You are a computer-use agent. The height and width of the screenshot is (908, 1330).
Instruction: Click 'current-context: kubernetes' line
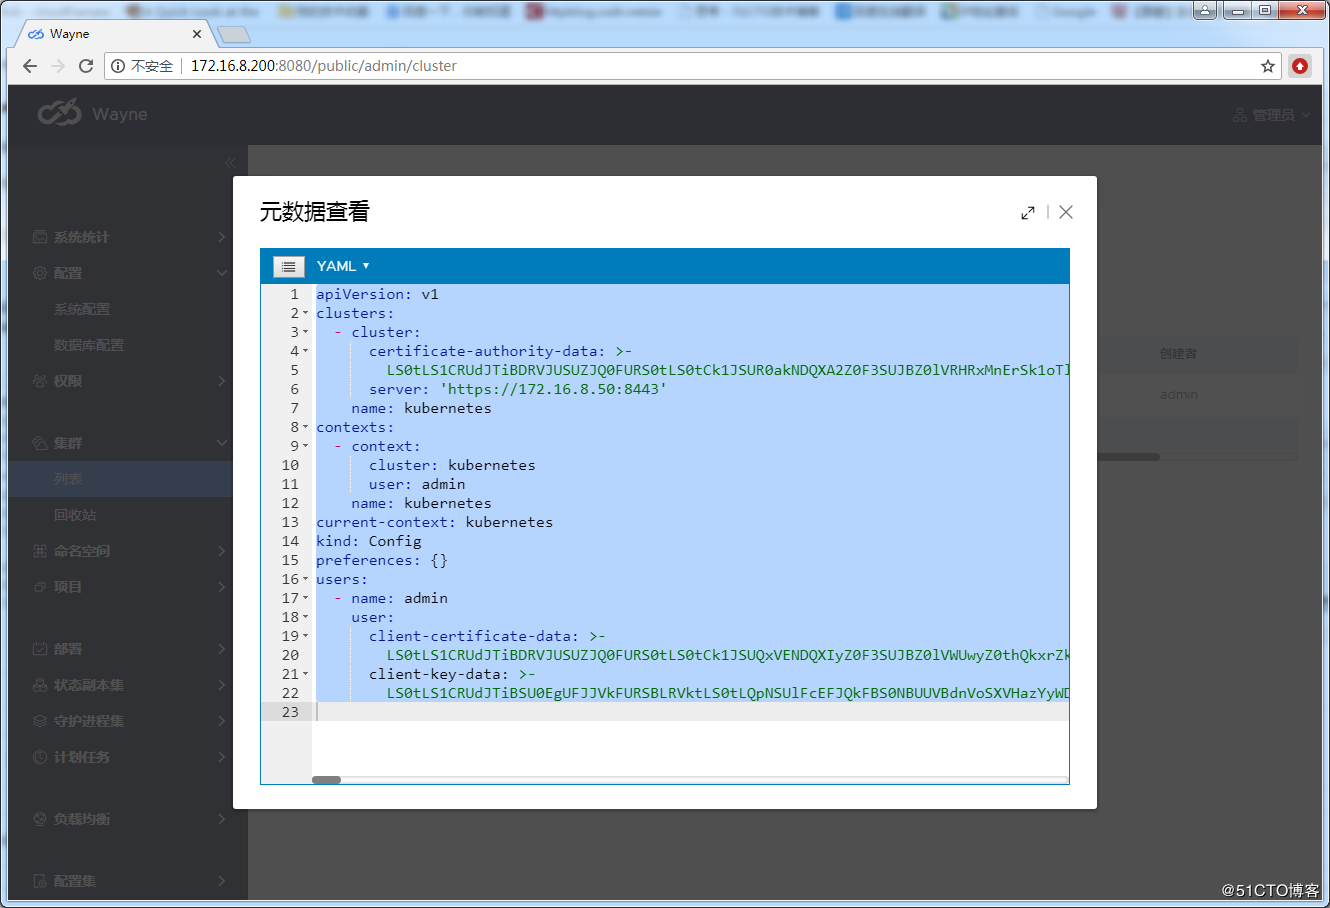434,522
